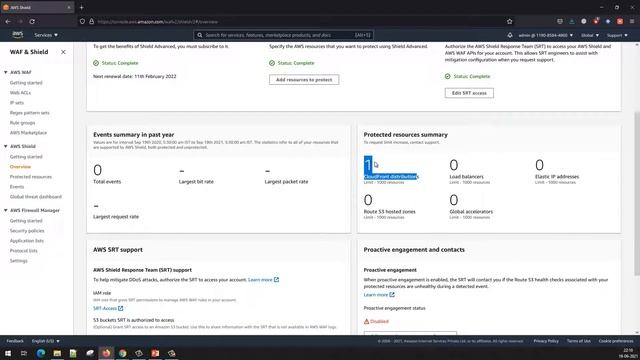The height and width of the screenshot is (360, 640).
Task: Select the AWS Shield browser tab
Action: click(37, 7)
